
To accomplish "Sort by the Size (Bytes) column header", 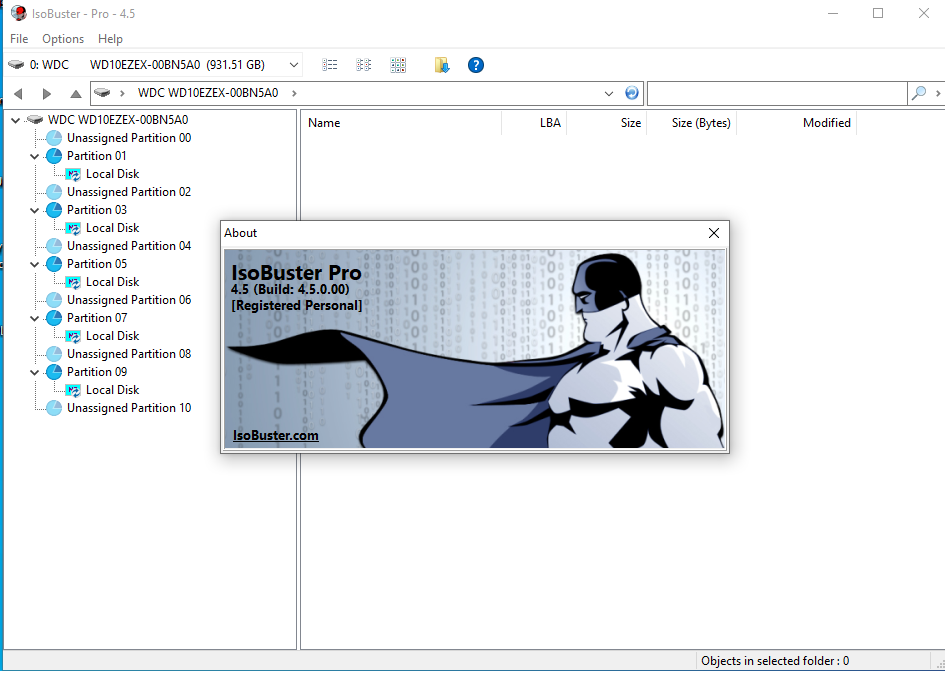I will click(692, 123).
